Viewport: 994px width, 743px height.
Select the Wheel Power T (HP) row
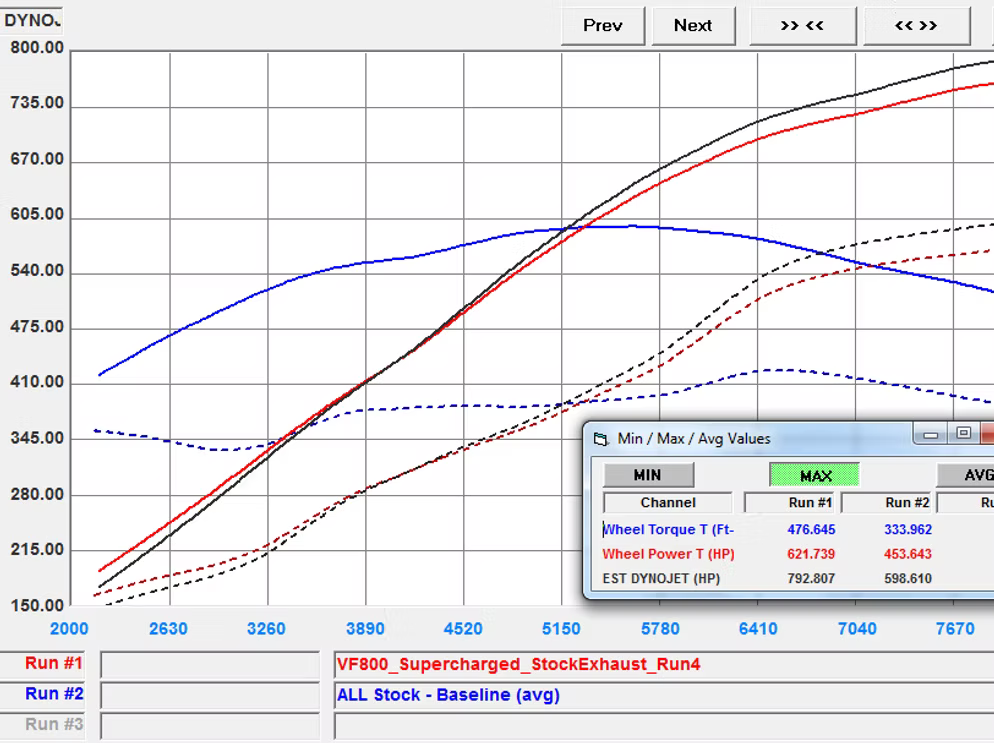tap(667, 554)
